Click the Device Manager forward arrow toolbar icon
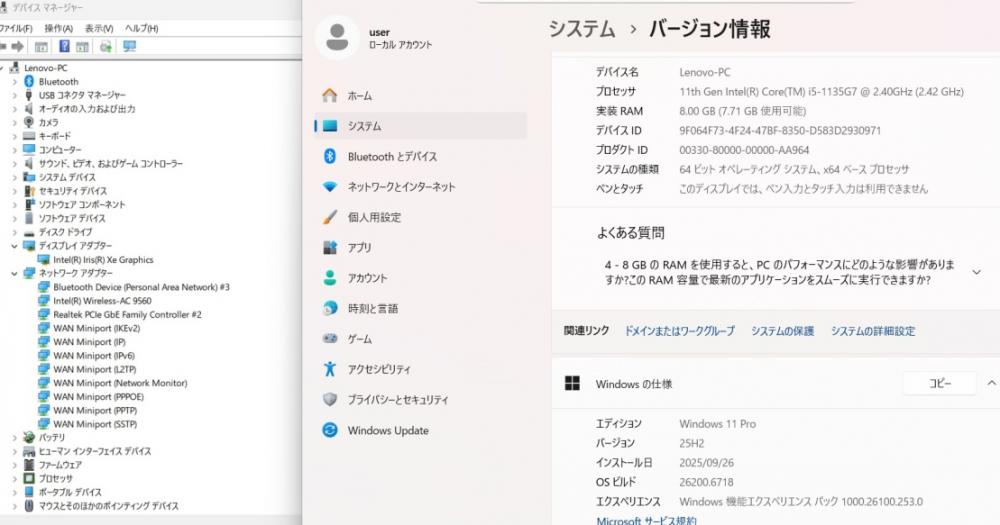This screenshot has height=525, width=1000. tap(17, 46)
